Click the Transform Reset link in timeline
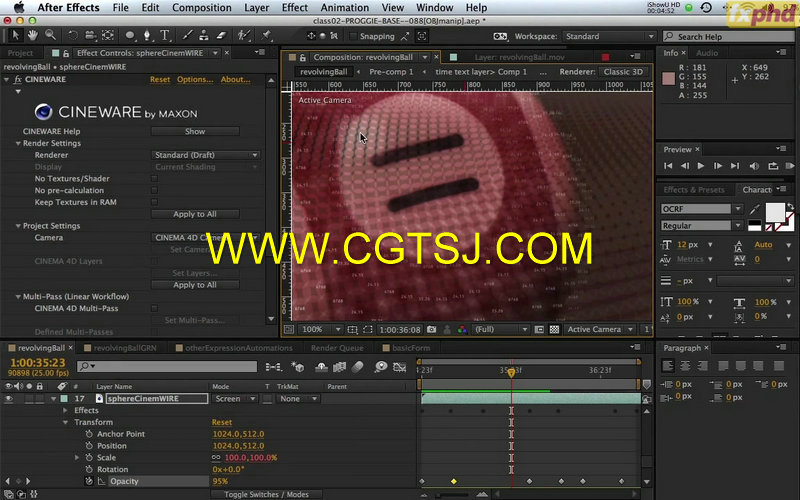Screen dimensions: 800x500 point(221,422)
